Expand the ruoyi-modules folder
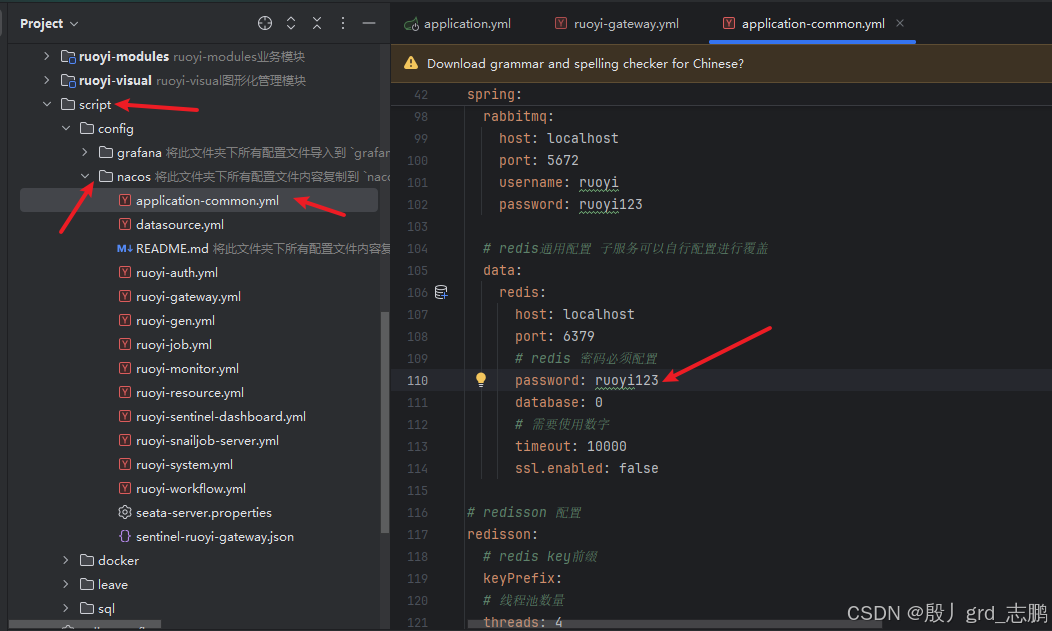This screenshot has width=1052, height=631. pyautogui.click(x=46, y=56)
